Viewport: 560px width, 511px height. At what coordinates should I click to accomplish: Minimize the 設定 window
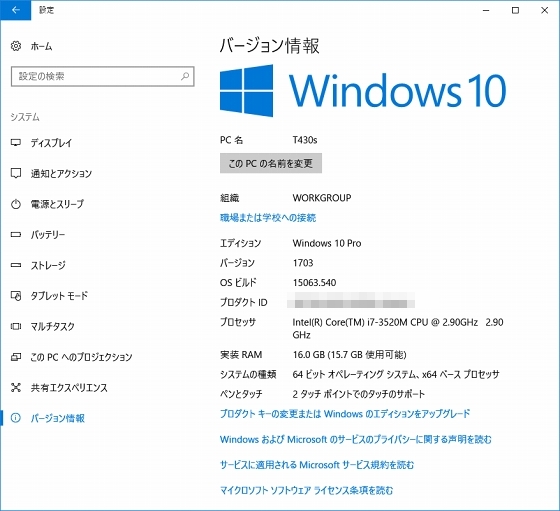click(486, 10)
